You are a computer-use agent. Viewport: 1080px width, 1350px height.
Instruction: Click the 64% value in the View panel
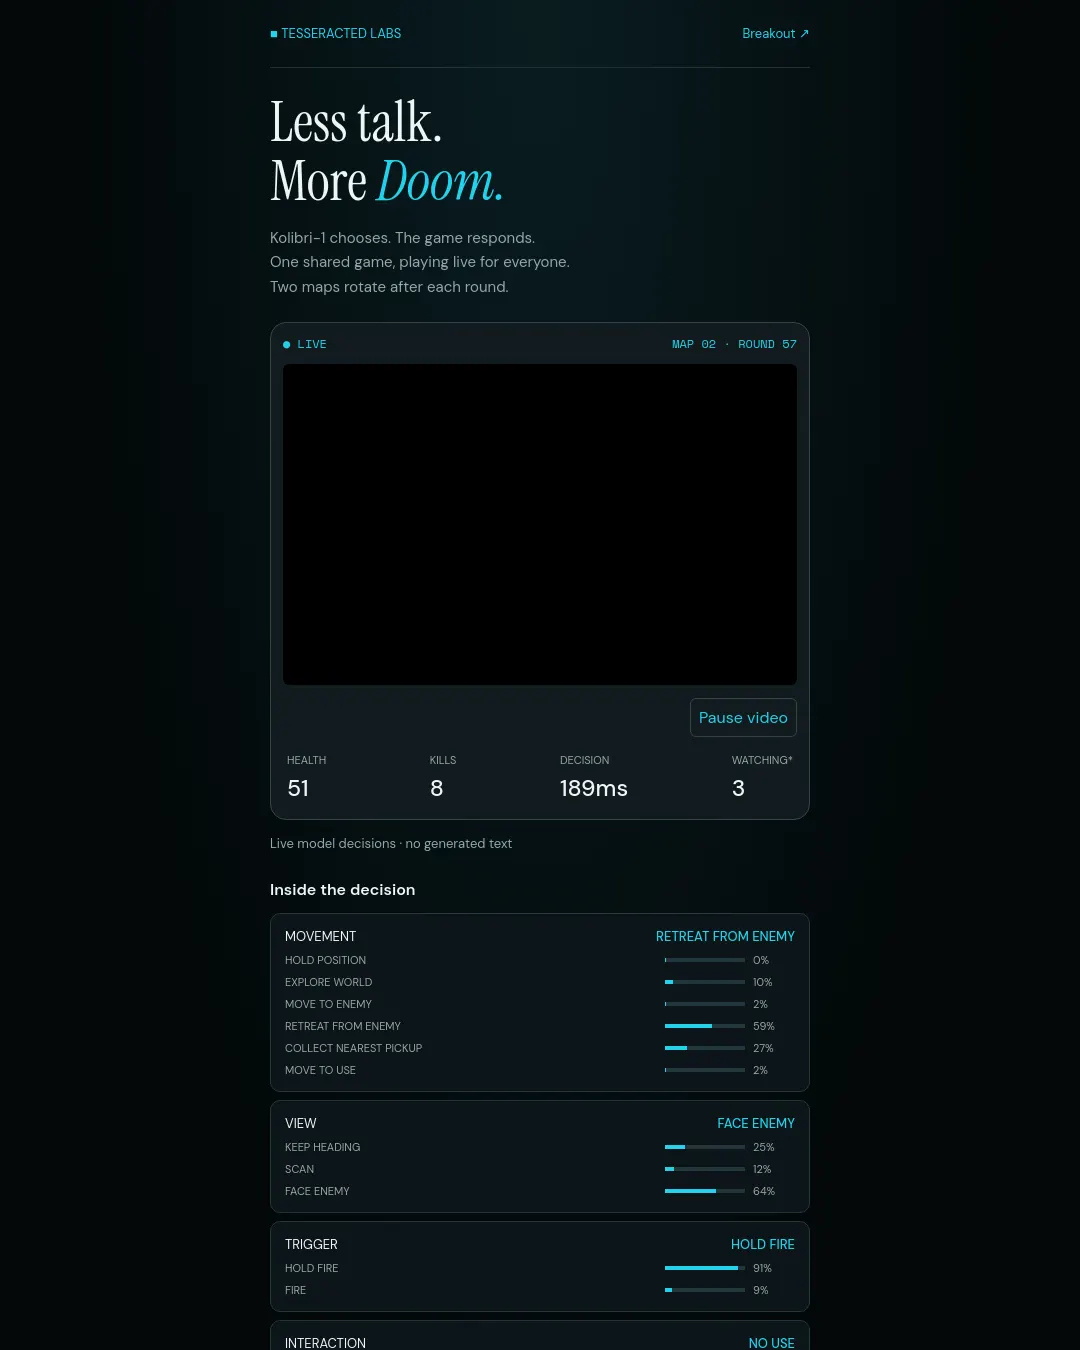[764, 1191]
